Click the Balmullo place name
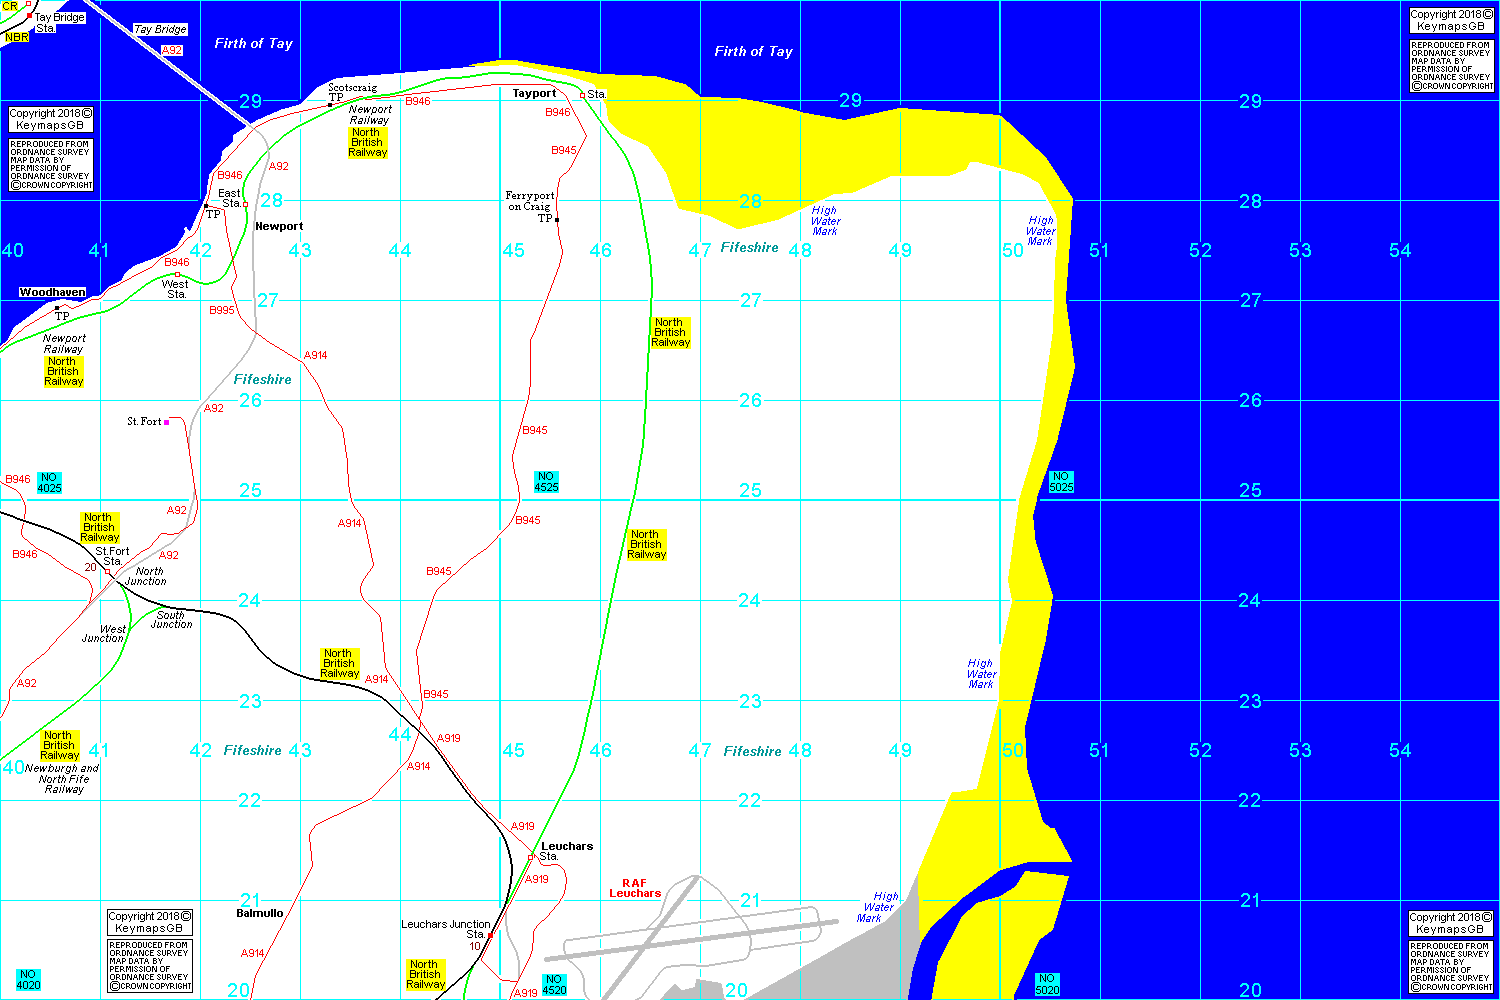 click(259, 913)
